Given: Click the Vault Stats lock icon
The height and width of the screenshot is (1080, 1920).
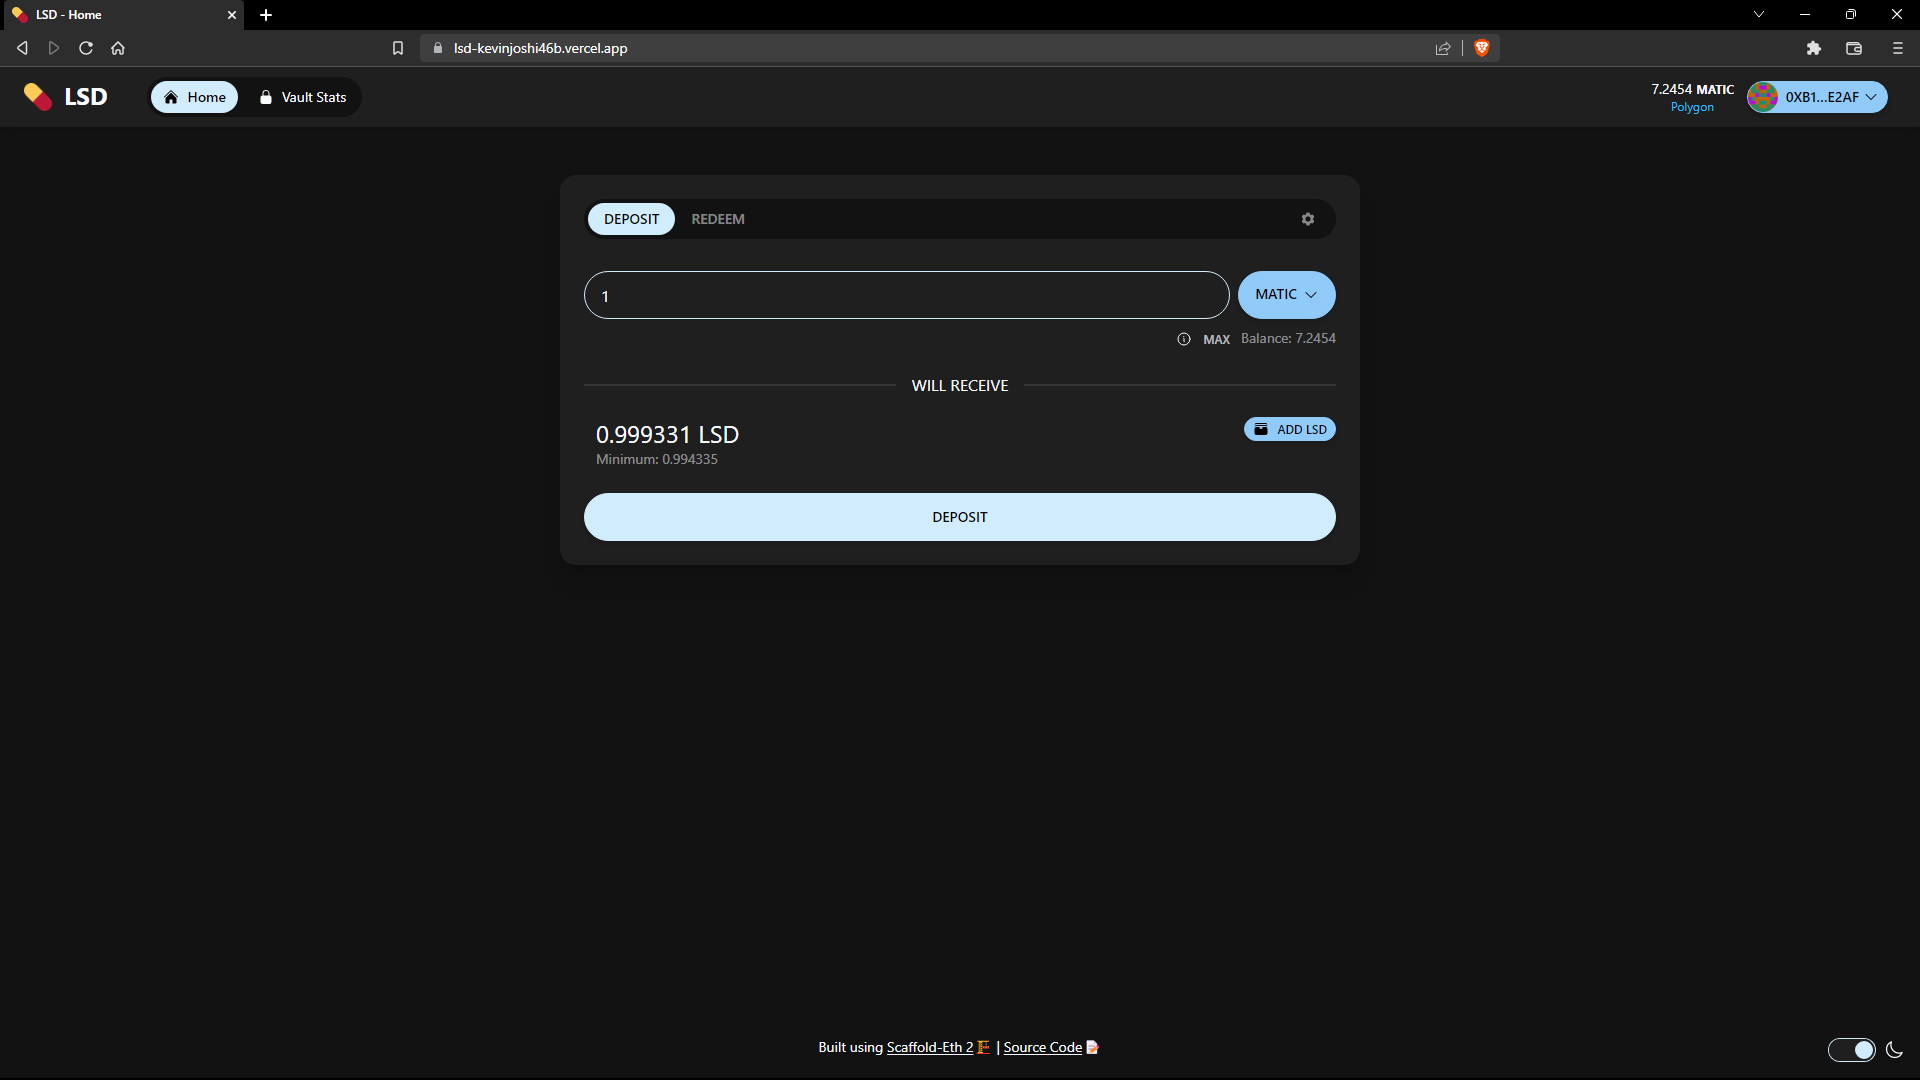Looking at the screenshot, I should pos(266,96).
